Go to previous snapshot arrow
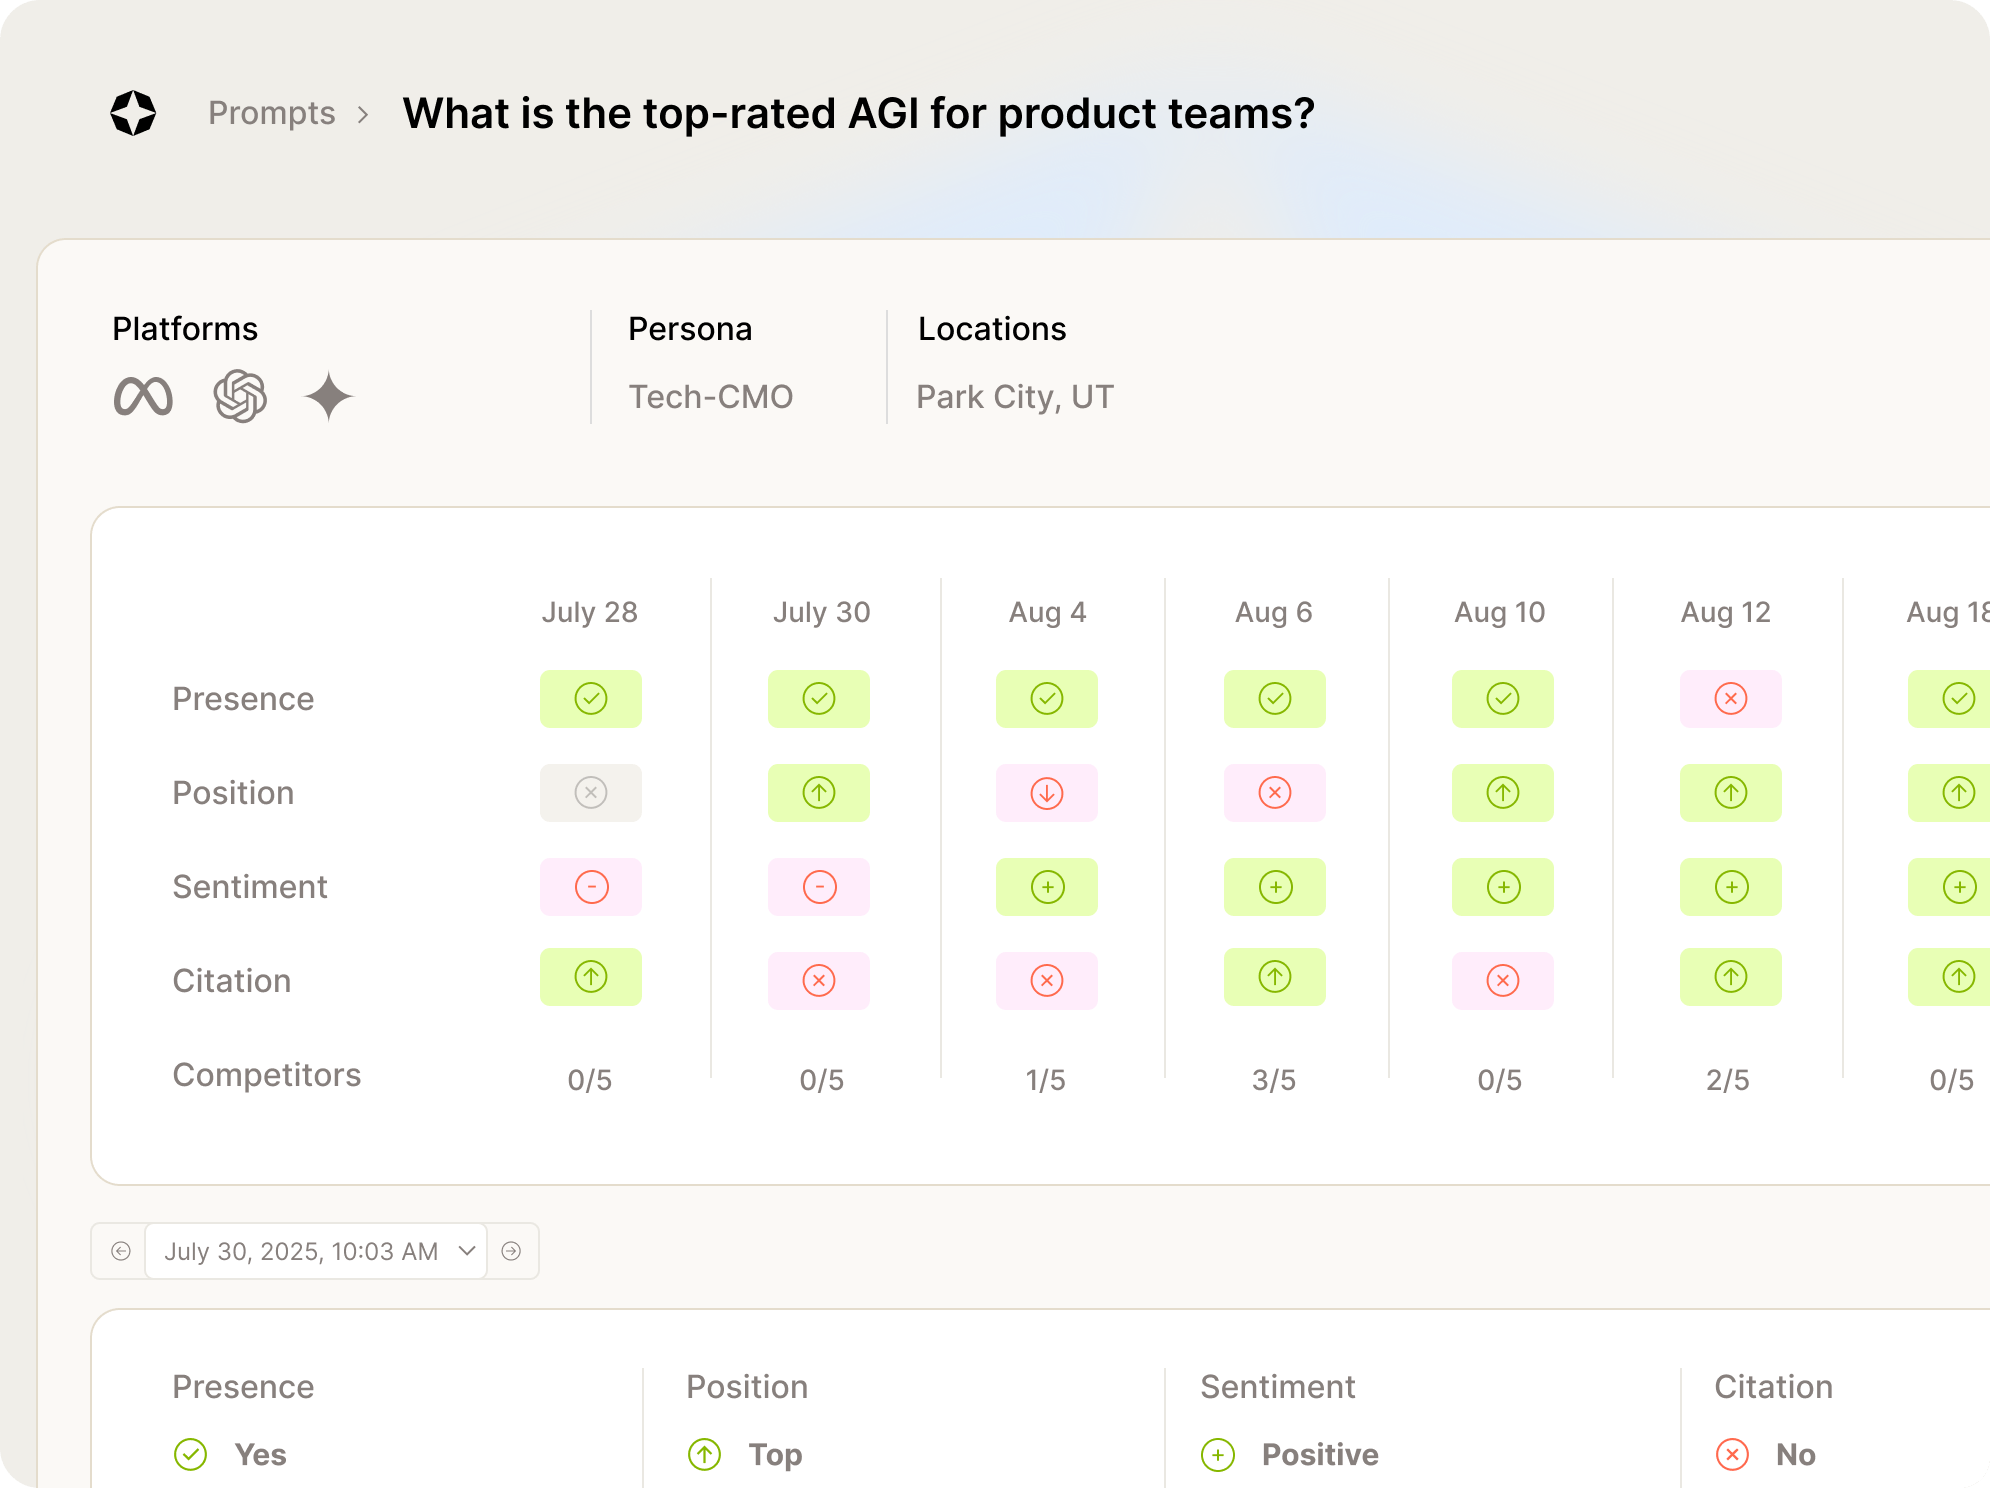 pyautogui.click(x=121, y=1251)
